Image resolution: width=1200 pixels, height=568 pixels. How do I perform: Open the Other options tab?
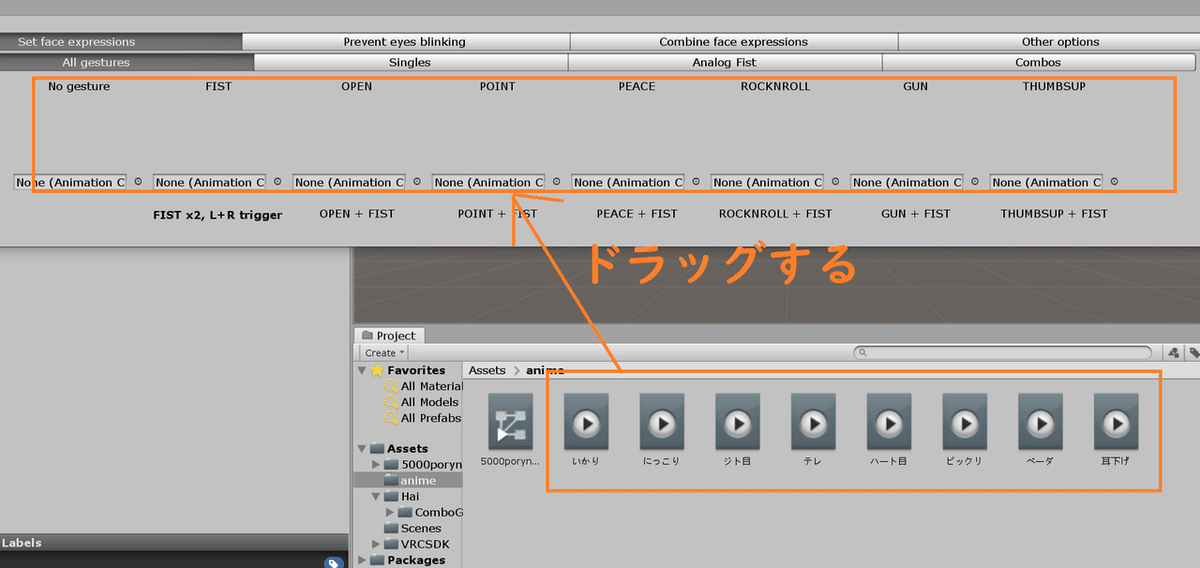pyautogui.click(x=1049, y=42)
